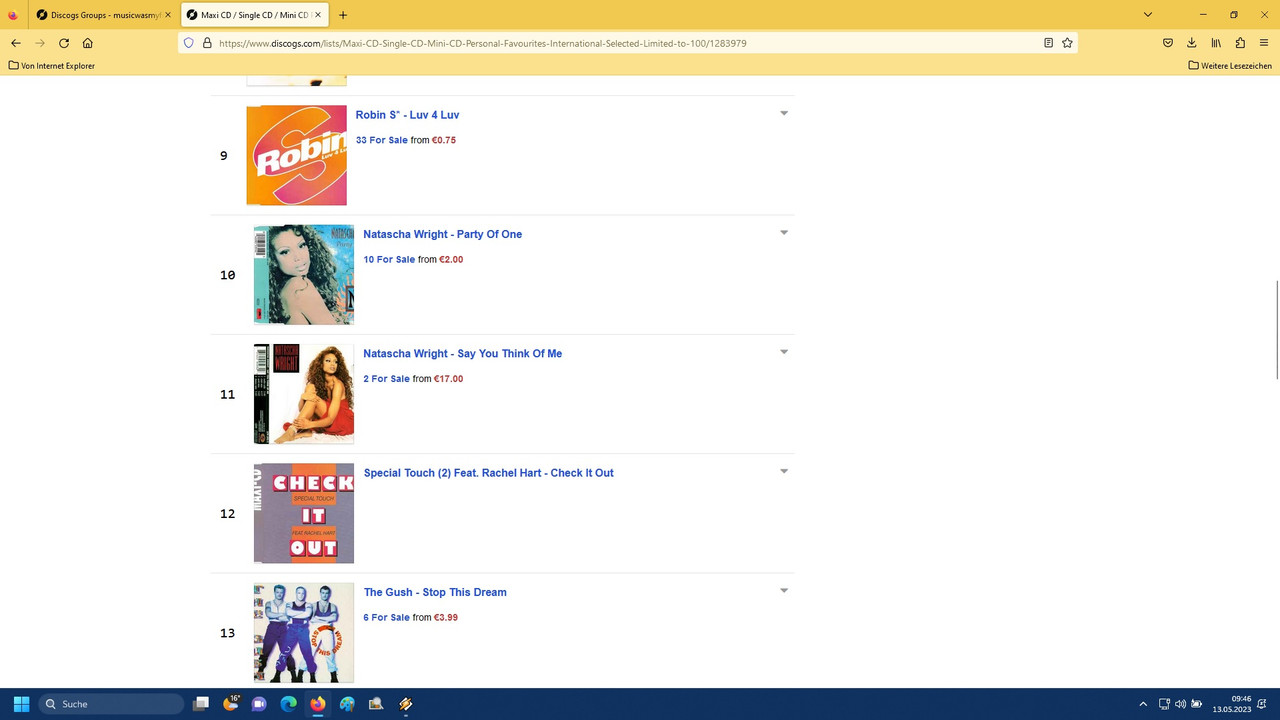List all open tabs

[x=1148, y=15]
